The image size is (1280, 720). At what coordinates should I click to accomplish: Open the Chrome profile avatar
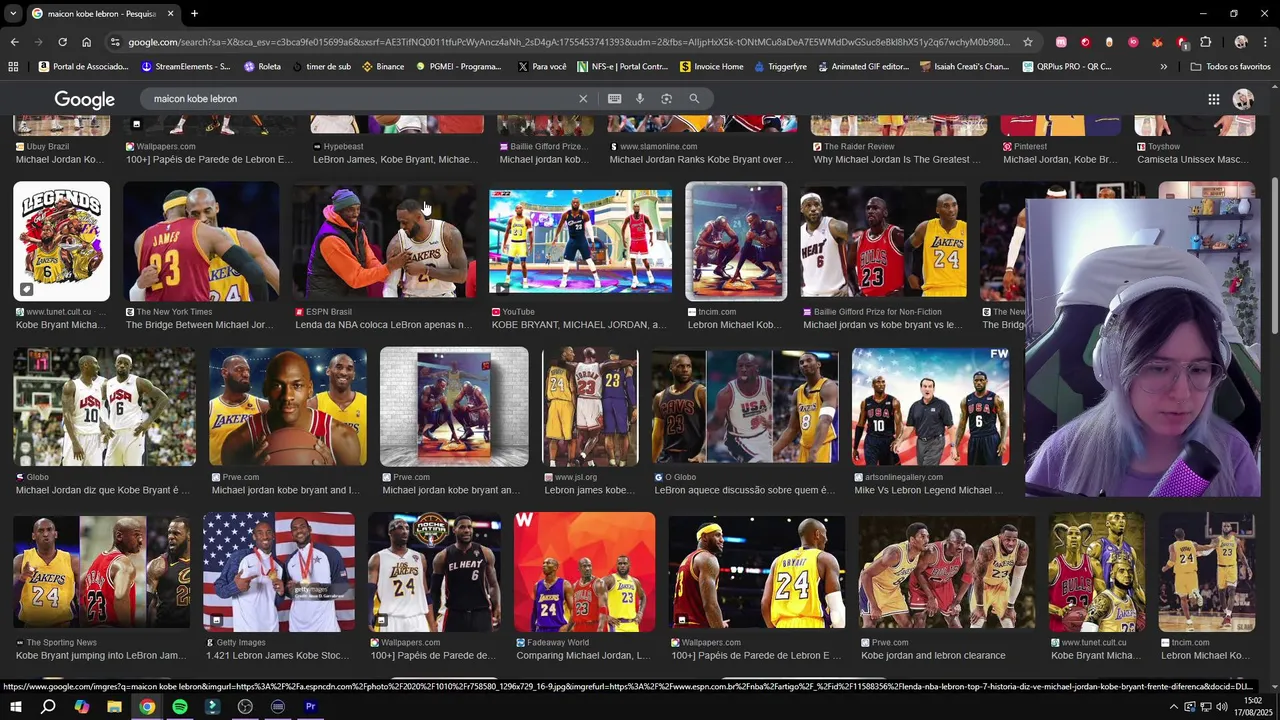pos(1241,42)
